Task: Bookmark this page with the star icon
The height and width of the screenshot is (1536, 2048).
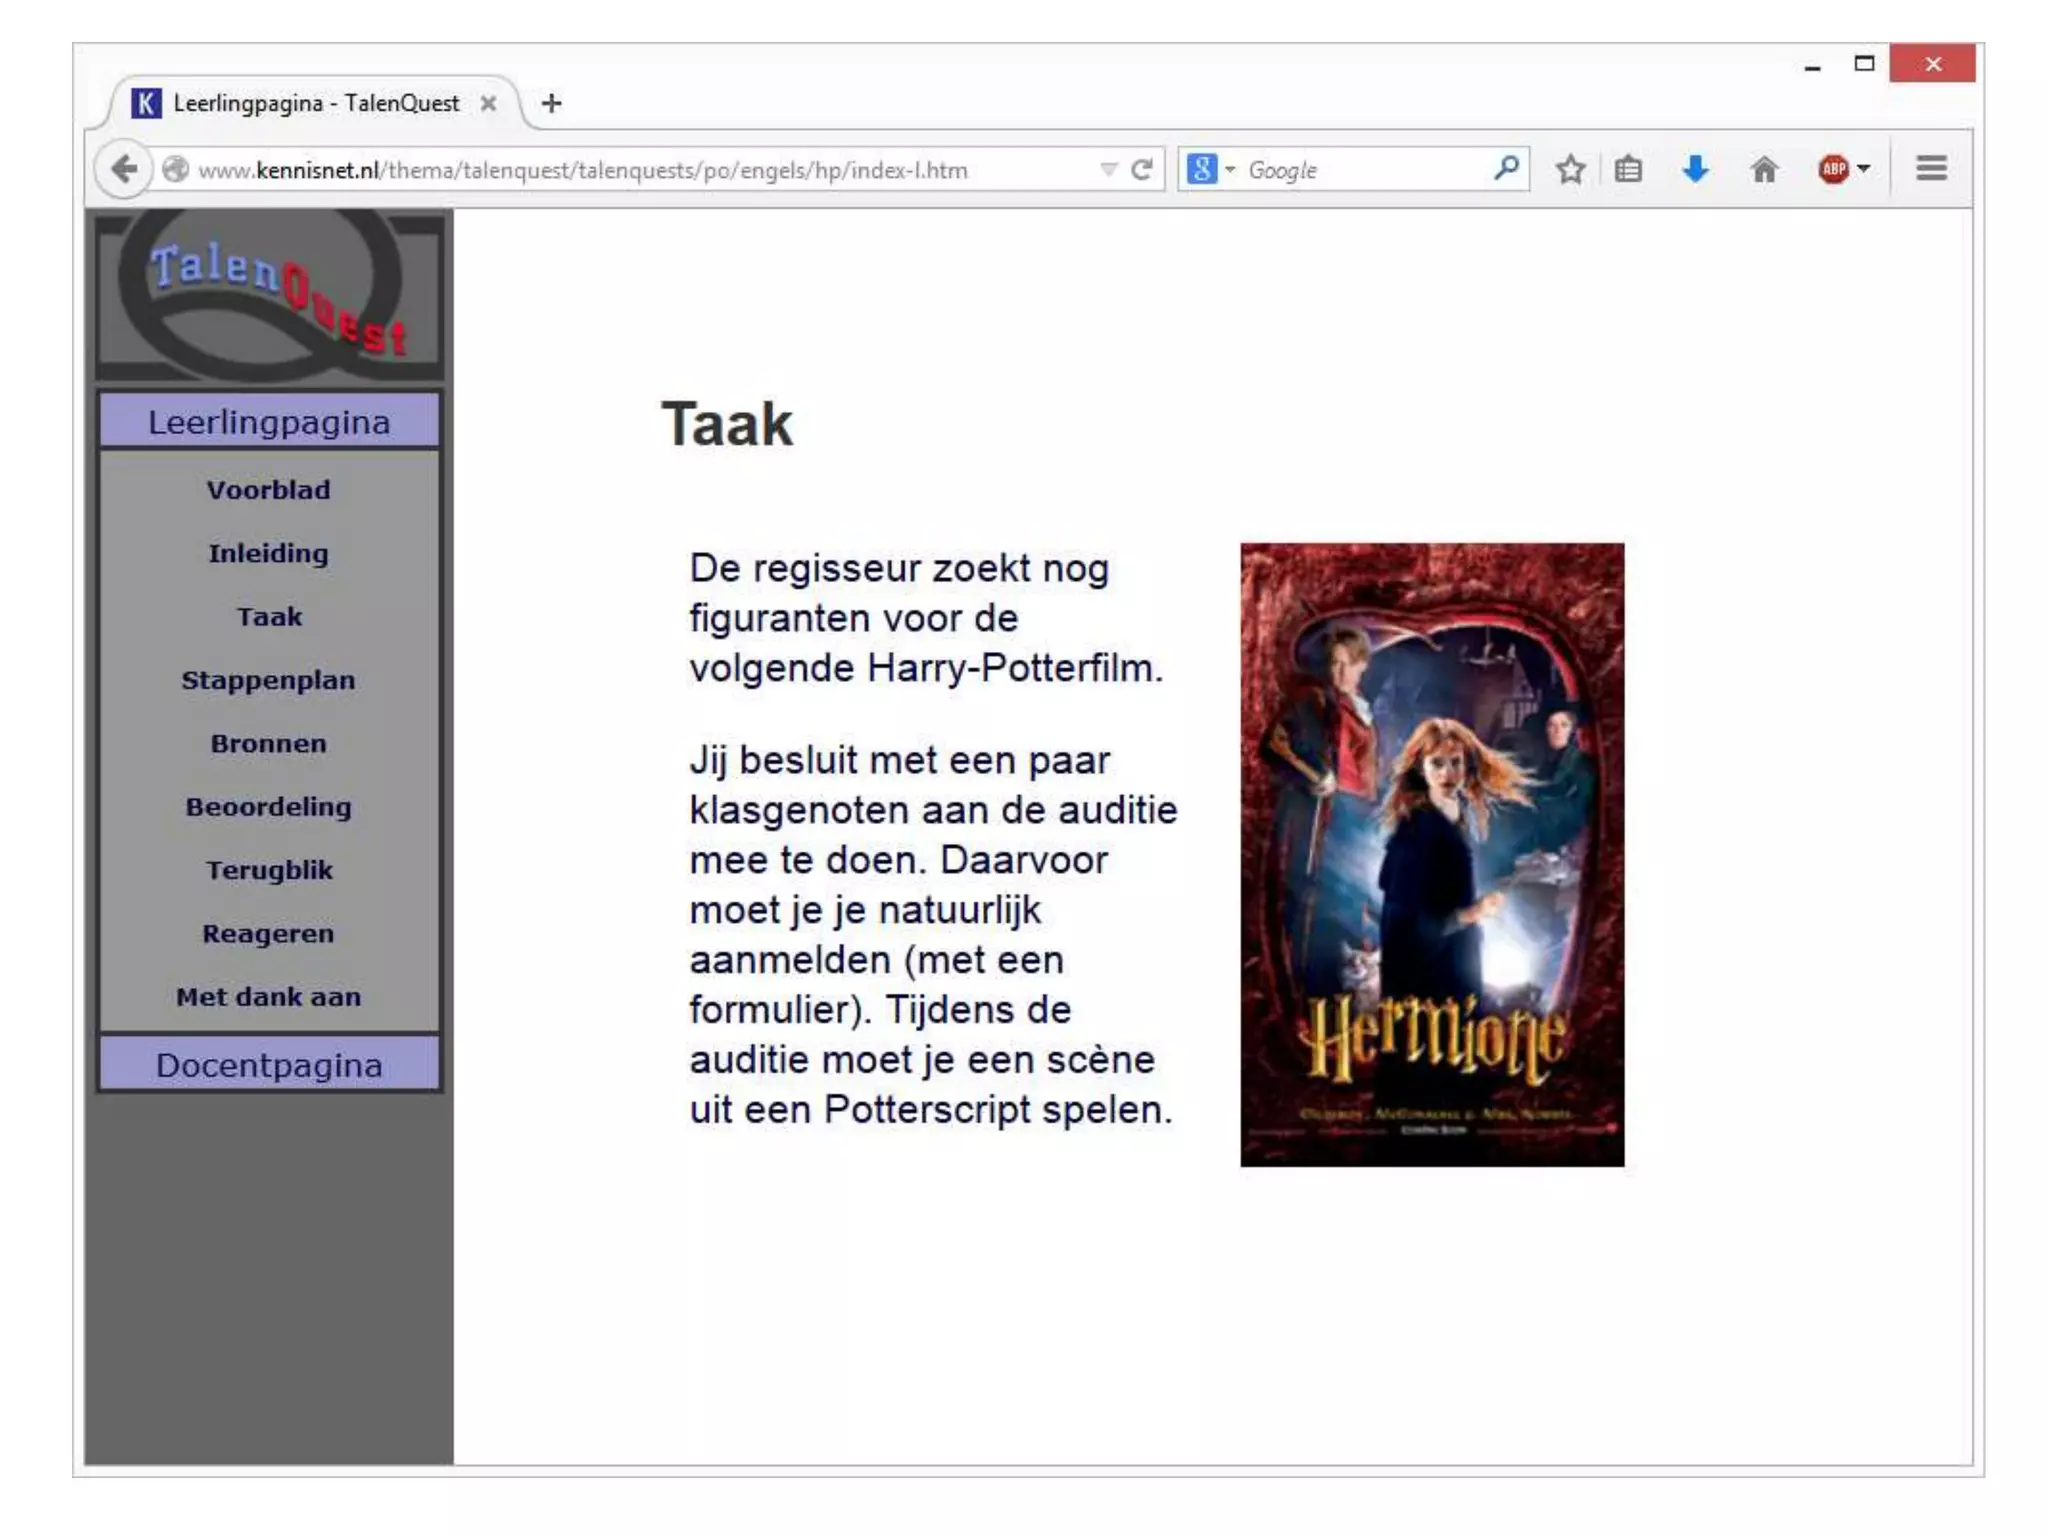Action: (1570, 169)
